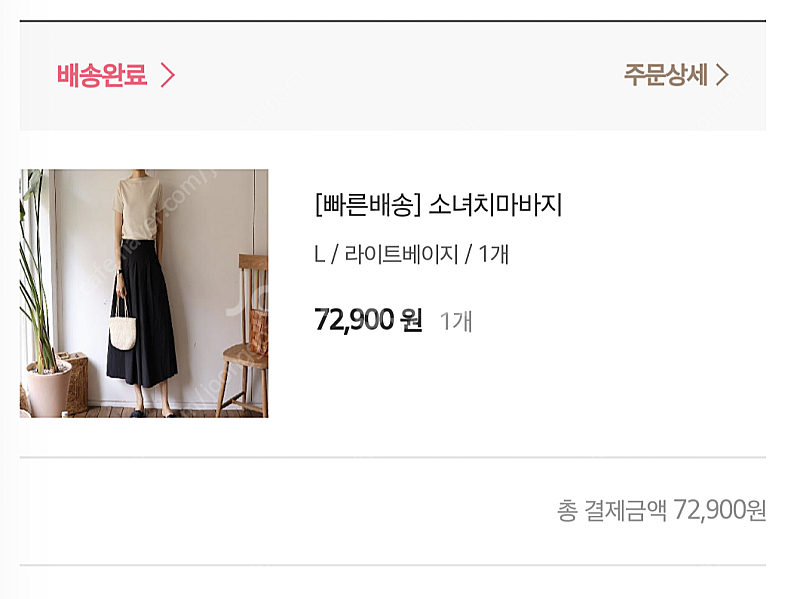Click the empty gray header bar between 배송완료 and 주문상세
The image size is (800, 599).
400,75
